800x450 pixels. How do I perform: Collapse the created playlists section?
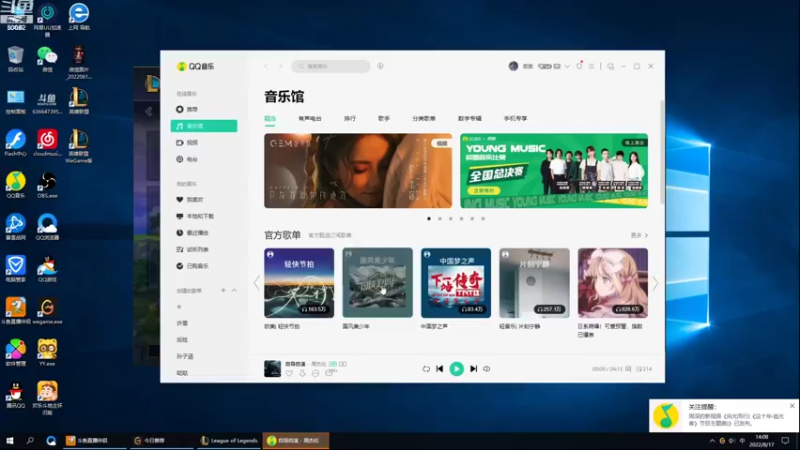pyautogui.click(x=234, y=290)
